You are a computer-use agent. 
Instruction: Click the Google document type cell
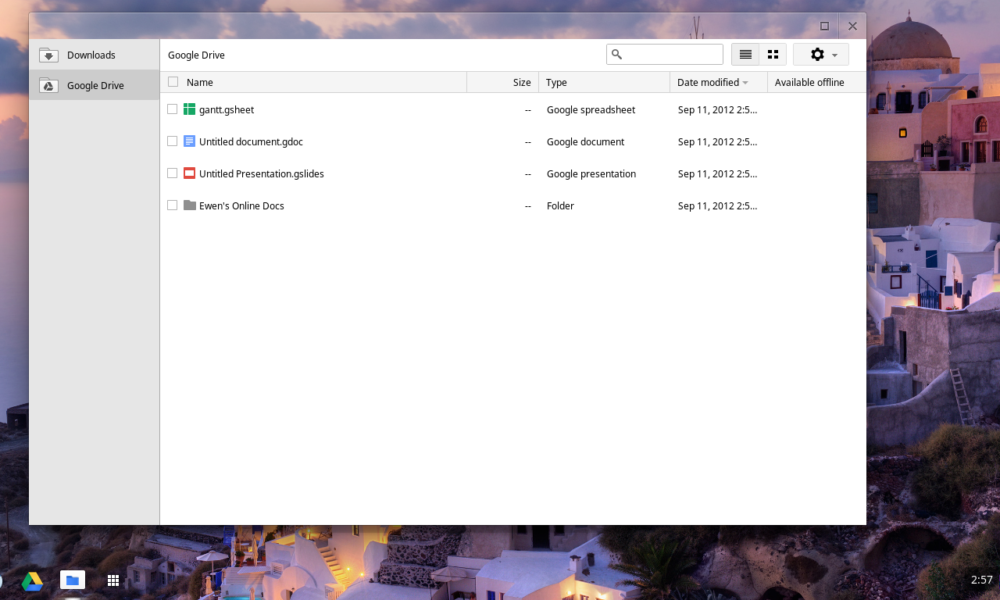(x=585, y=142)
